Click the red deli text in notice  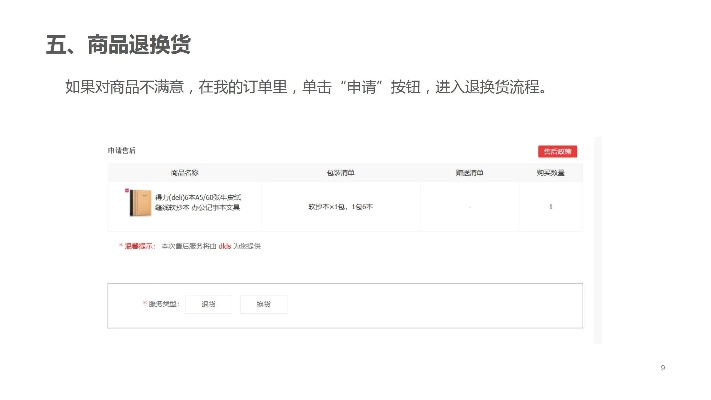click(x=225, y=246)
